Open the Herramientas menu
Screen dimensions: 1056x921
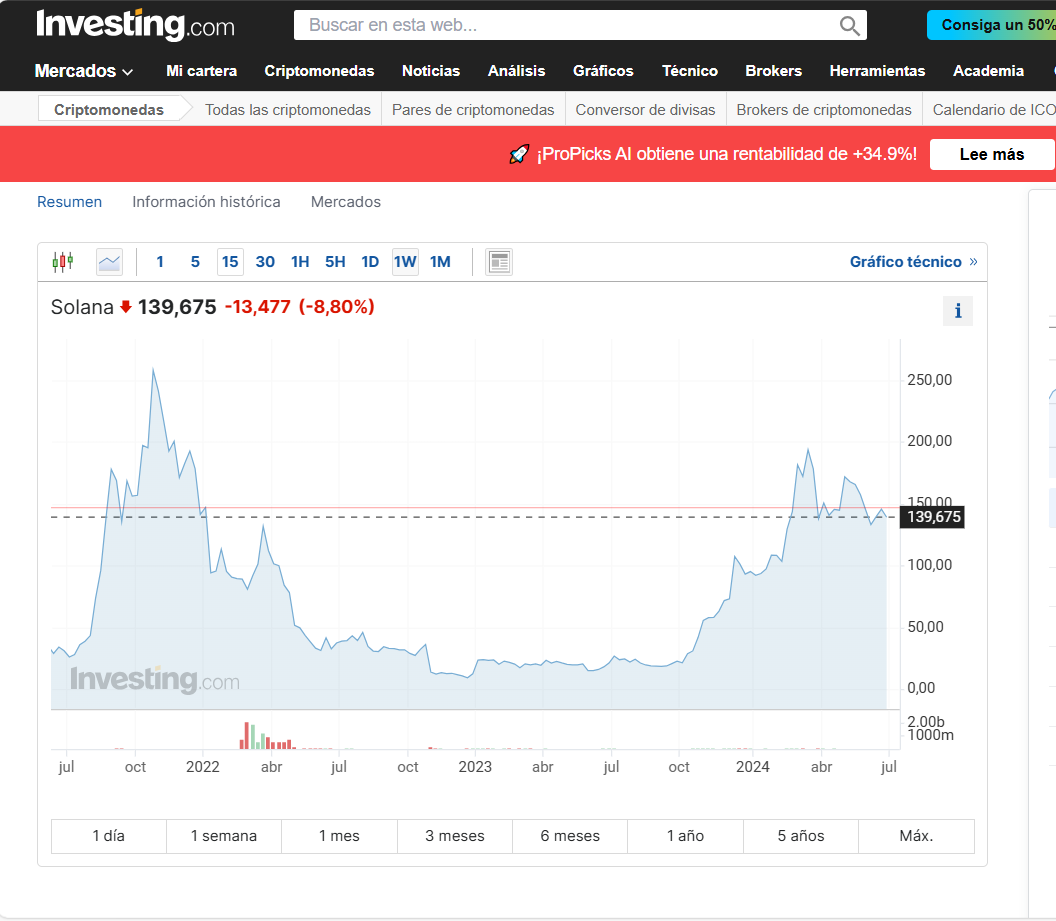(x=878, y=71)
